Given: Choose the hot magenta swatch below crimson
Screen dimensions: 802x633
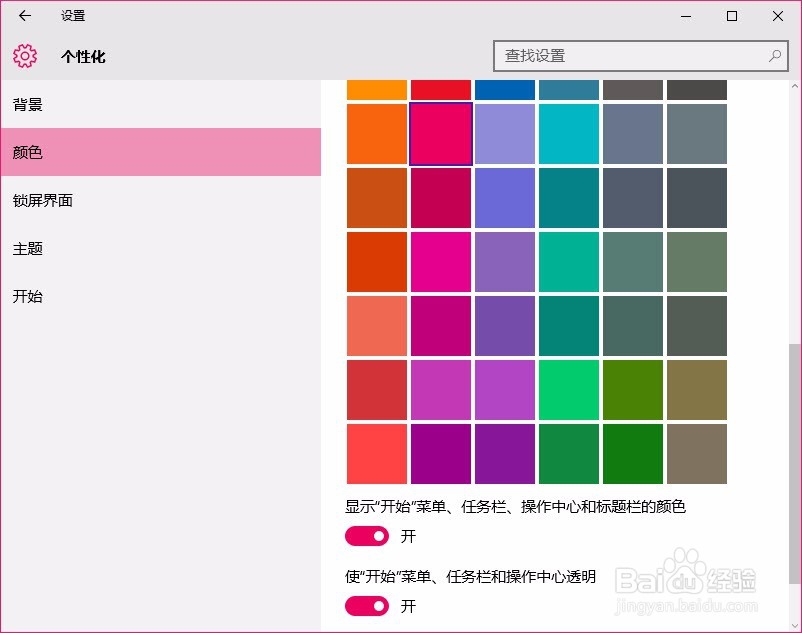Looking at the screenshot, I should (x=441, y=262).
